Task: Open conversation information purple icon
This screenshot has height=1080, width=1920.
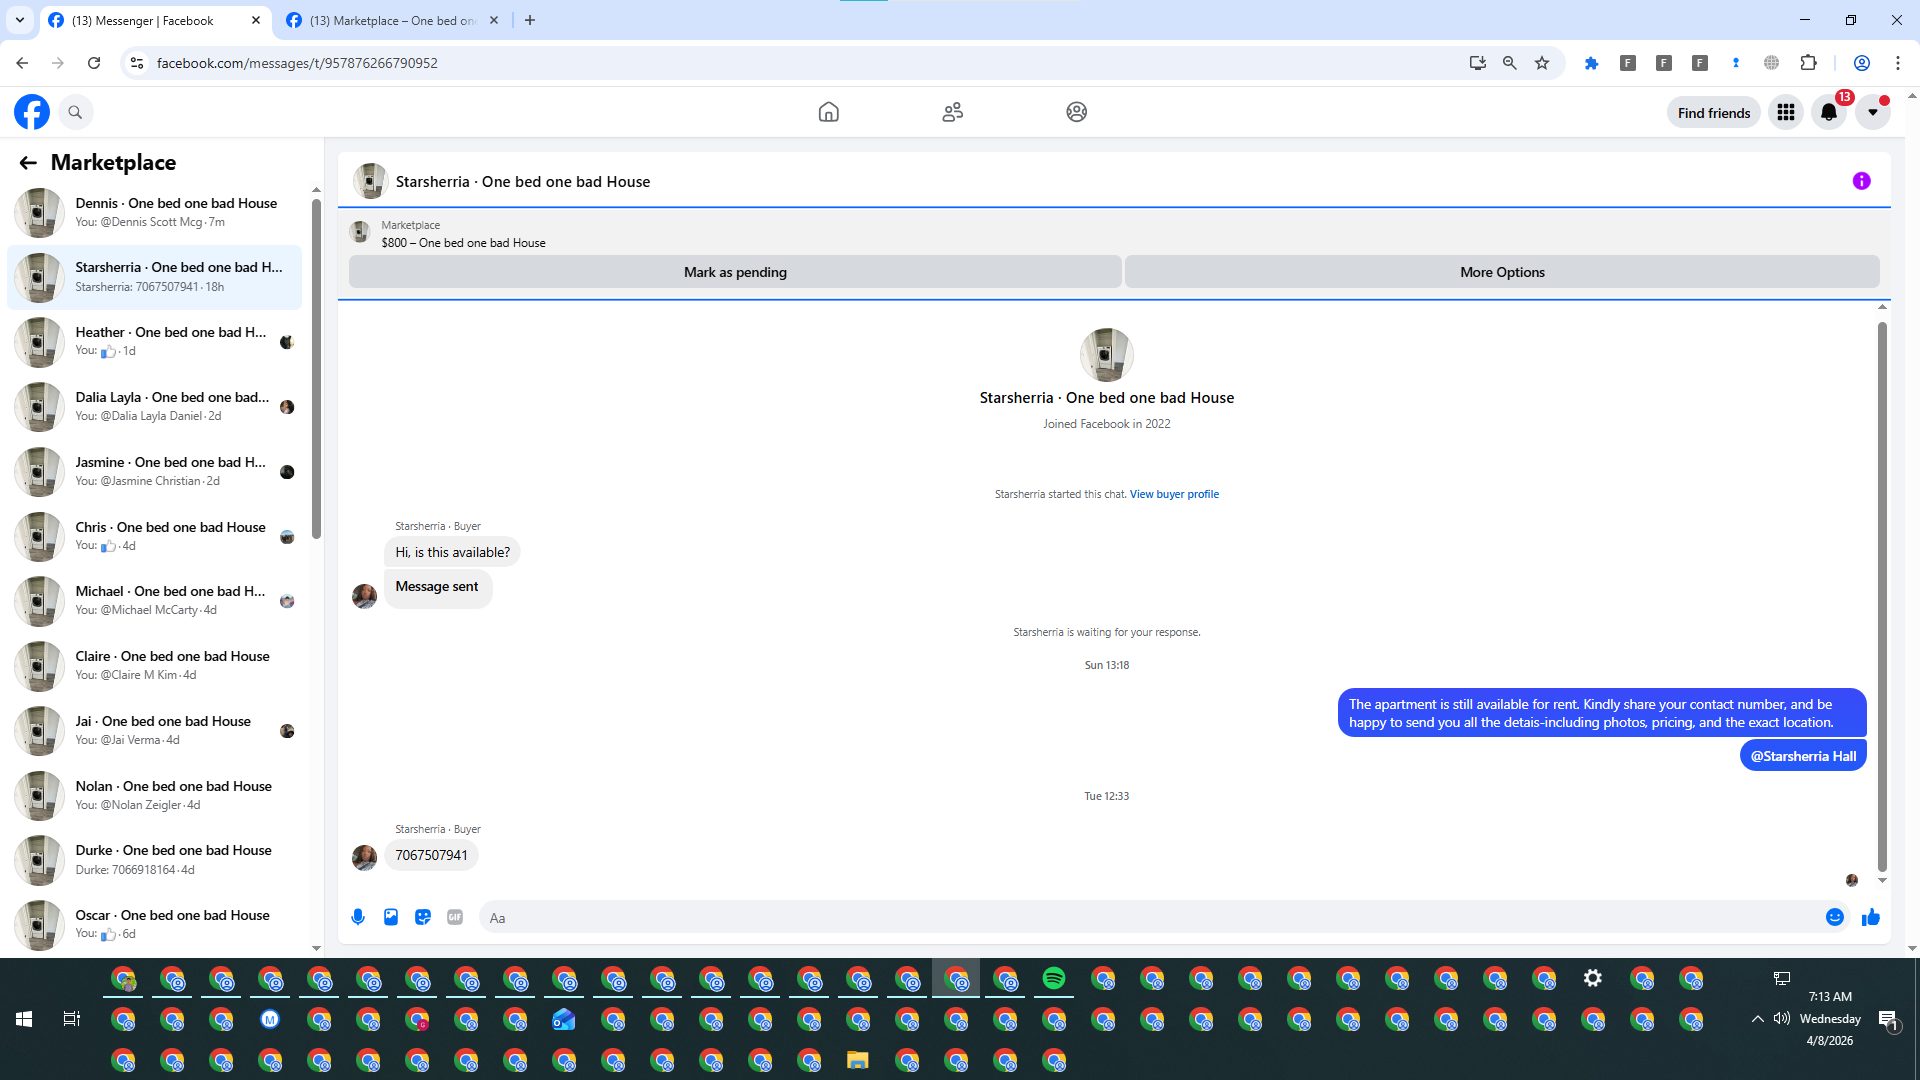Action: click(x=1861, y=181)
